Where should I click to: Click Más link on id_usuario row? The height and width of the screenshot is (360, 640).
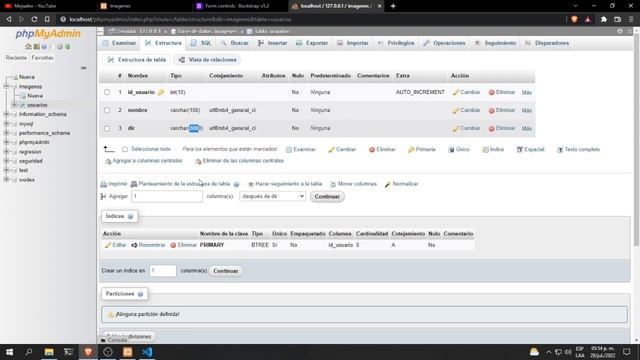527,93
